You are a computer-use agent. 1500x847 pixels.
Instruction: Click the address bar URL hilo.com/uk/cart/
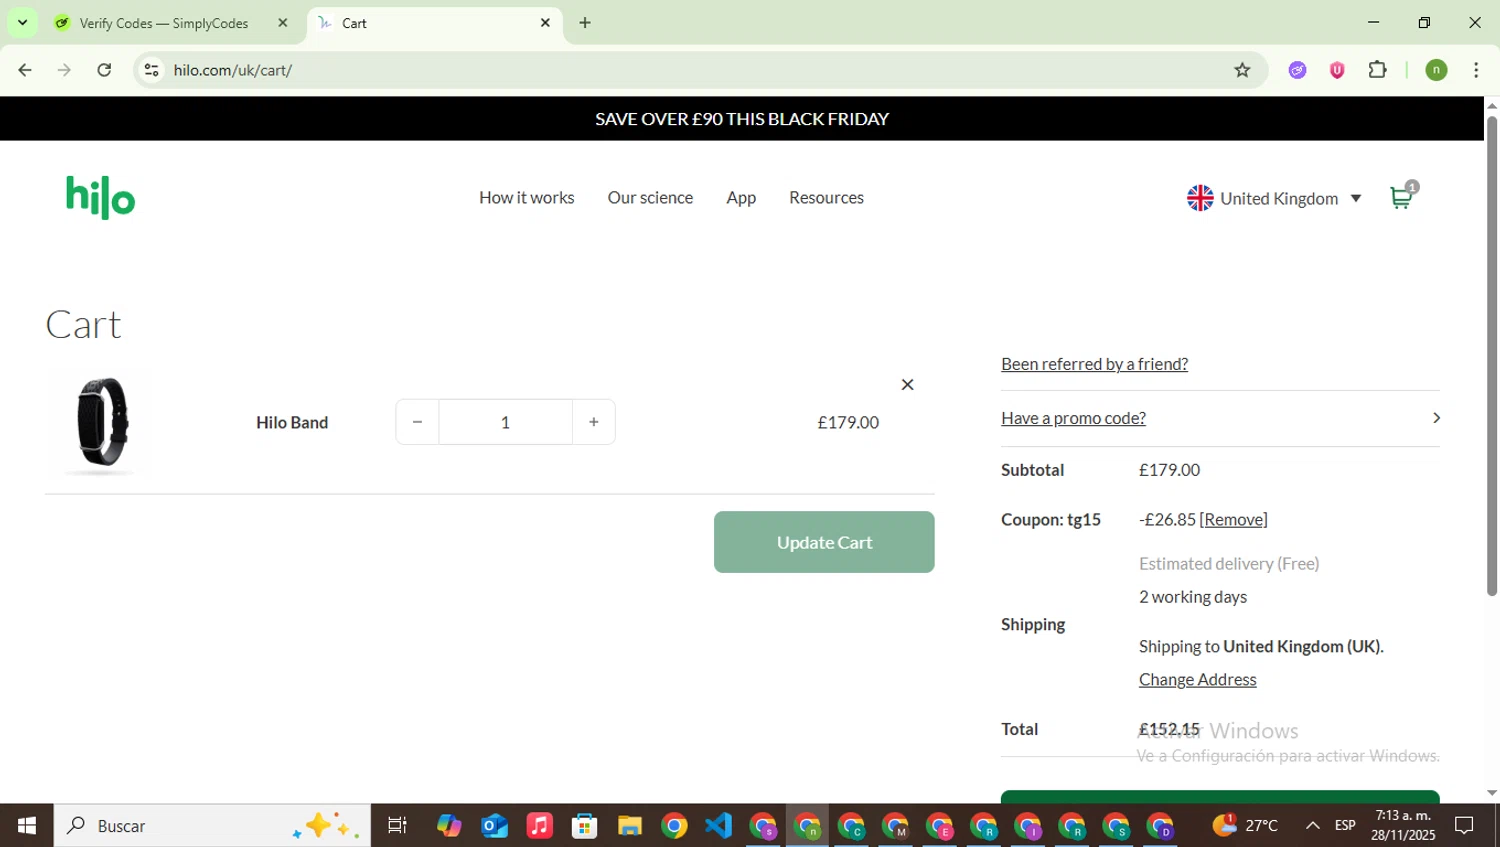click(232, 70)
